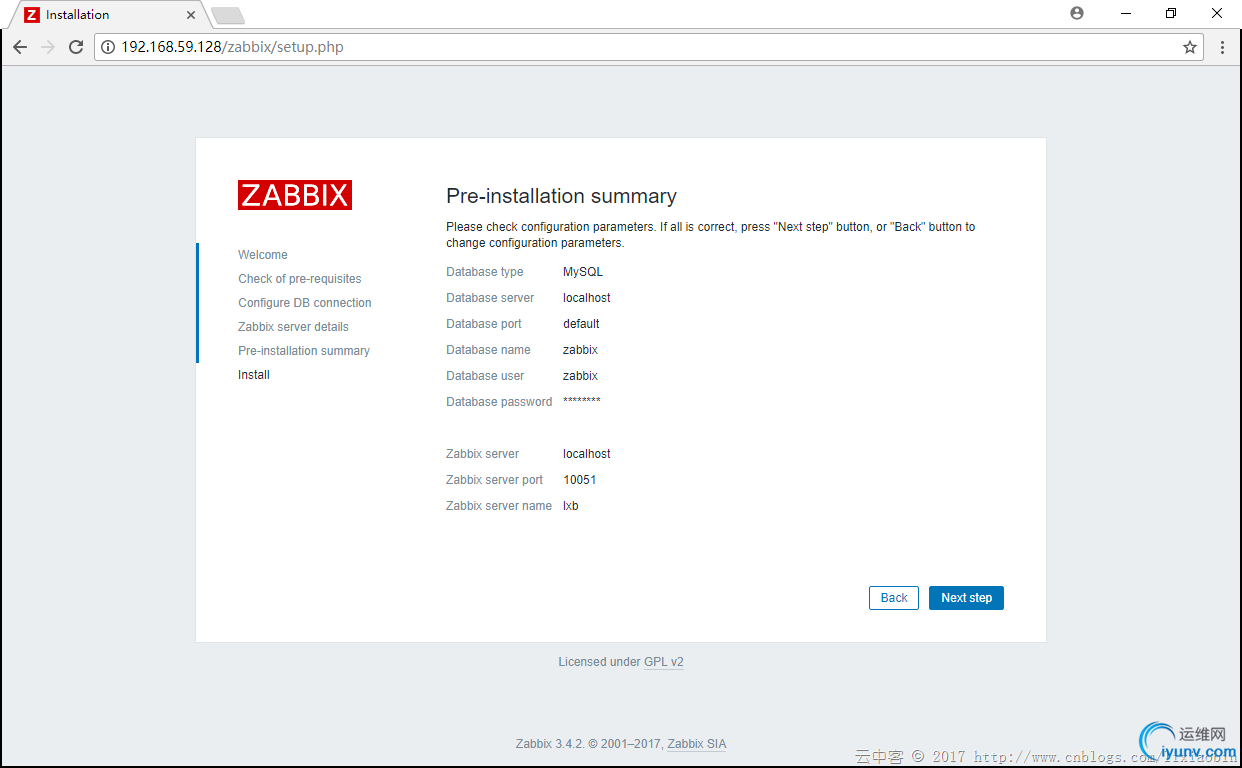Click the Zabbix server port label
The height and width of the screenshot is (768, 1242).
point(495,480)
